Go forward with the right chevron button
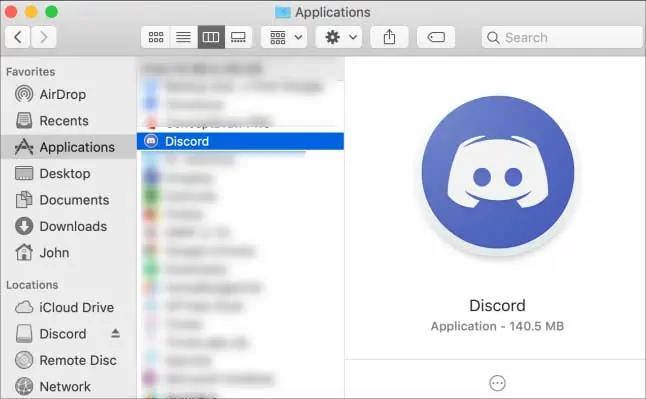The height and width of the screenshot is (399, 646). pyautogui.click(x=44, y=37)
